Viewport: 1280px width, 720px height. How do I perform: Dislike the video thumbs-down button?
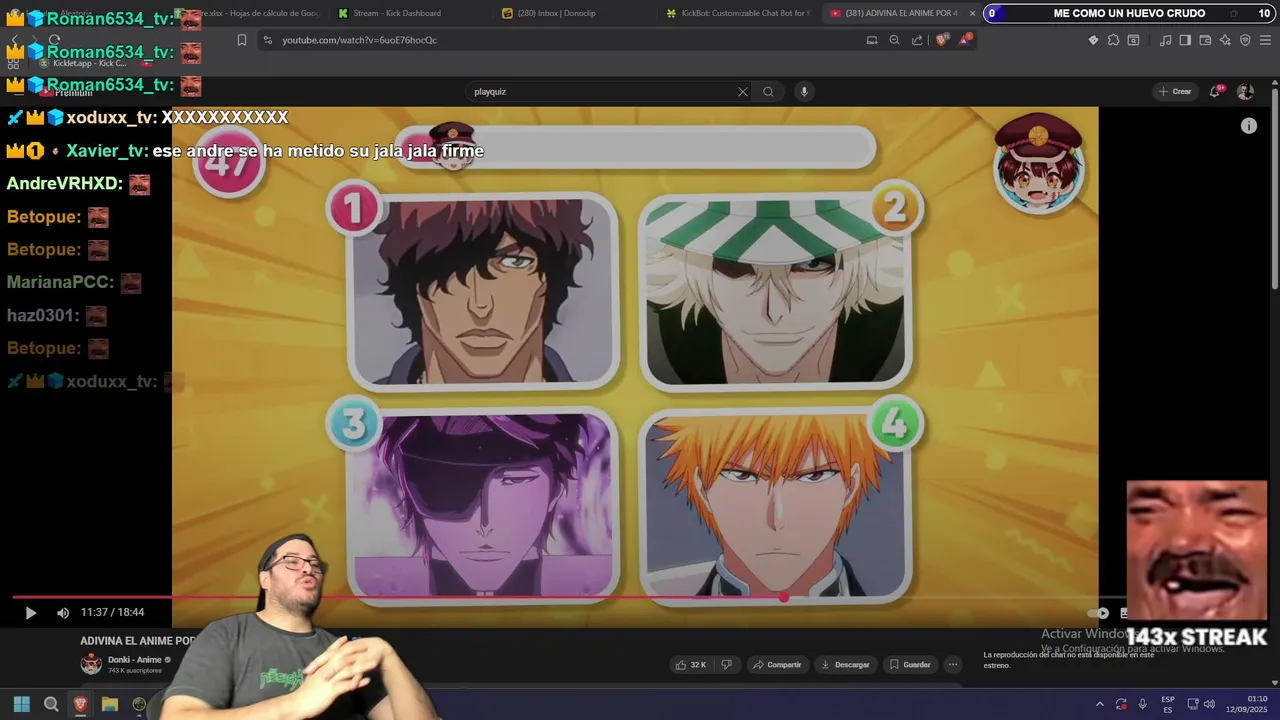727,665
